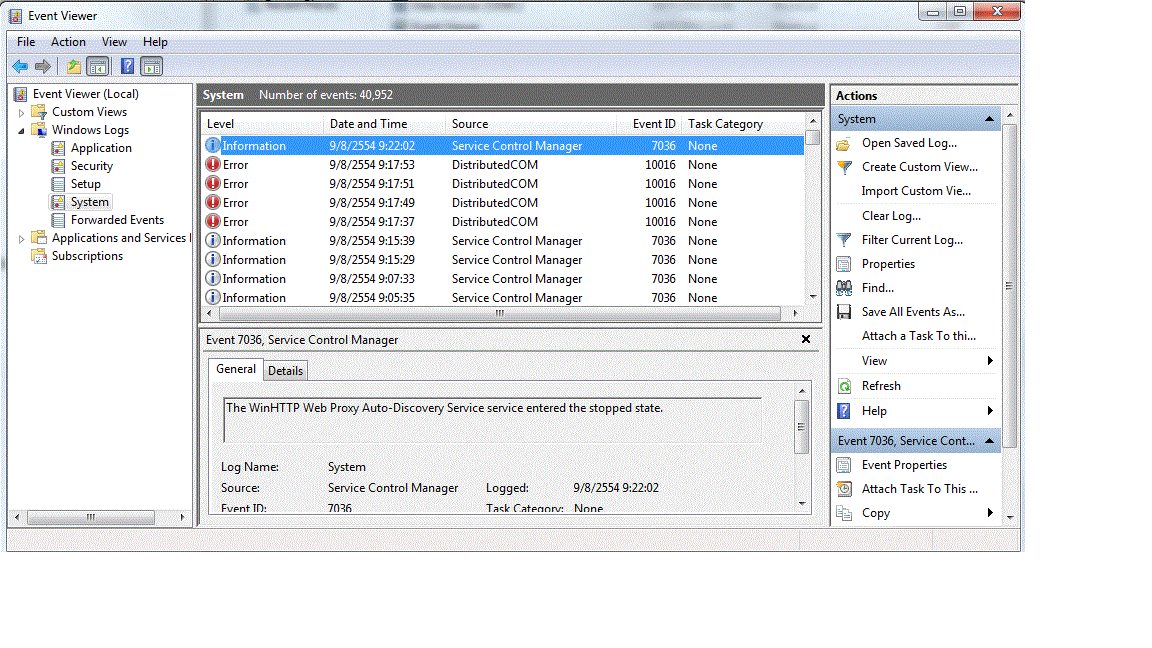
Task: Click Filter Current Log funnel icon
Action: pyautogui.click(x=844, y=240)
